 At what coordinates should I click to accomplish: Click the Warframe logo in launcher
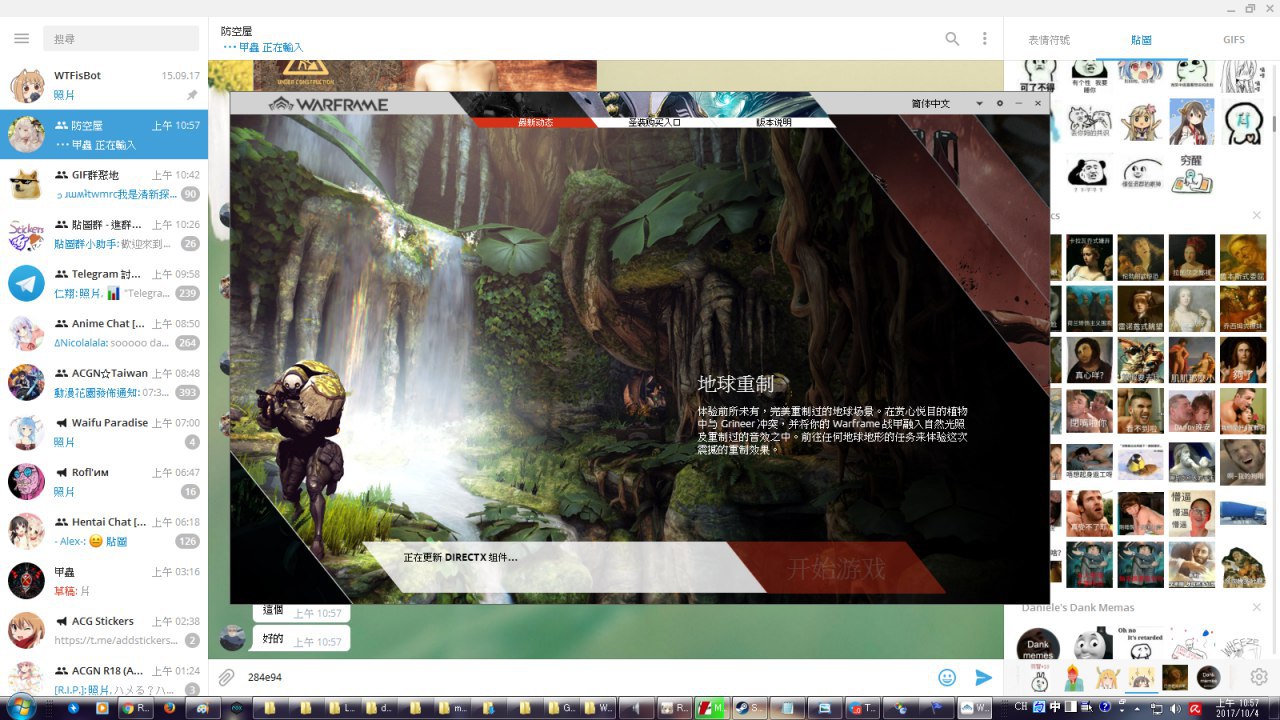328,104
